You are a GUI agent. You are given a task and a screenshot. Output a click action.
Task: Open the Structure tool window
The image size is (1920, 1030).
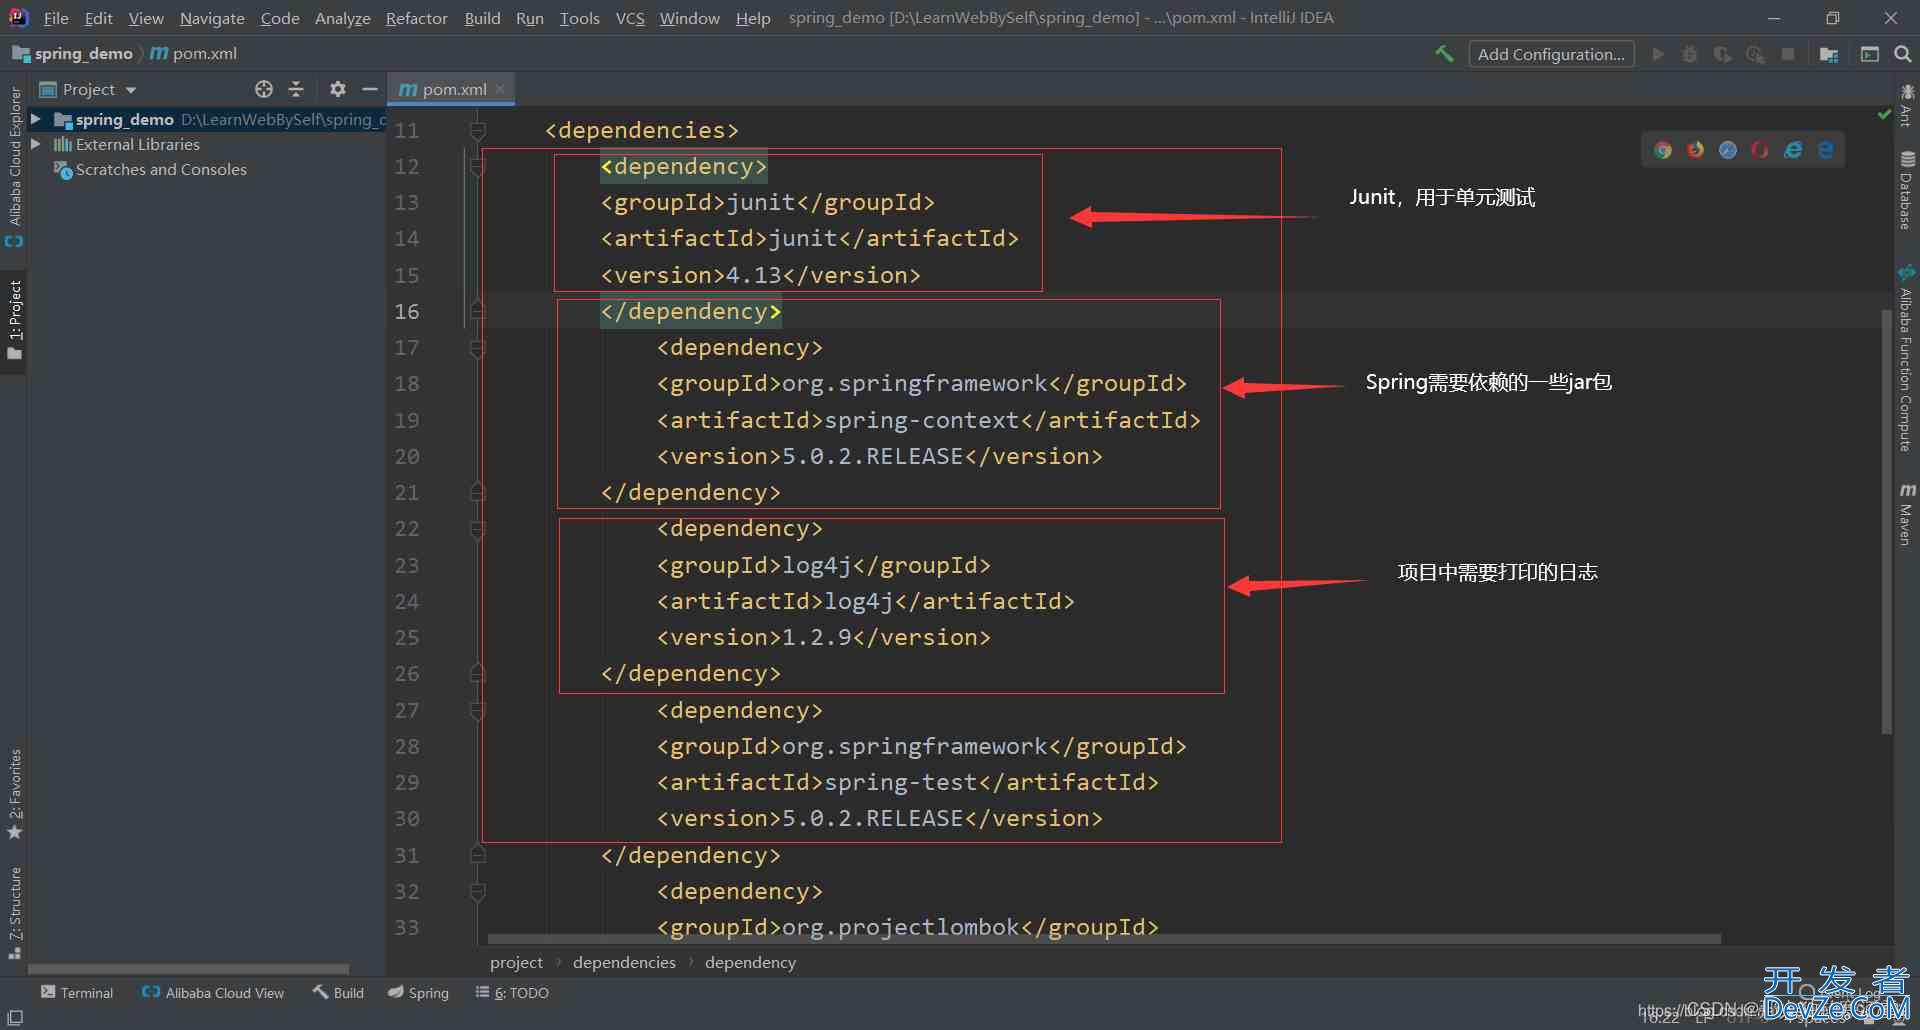14,913
